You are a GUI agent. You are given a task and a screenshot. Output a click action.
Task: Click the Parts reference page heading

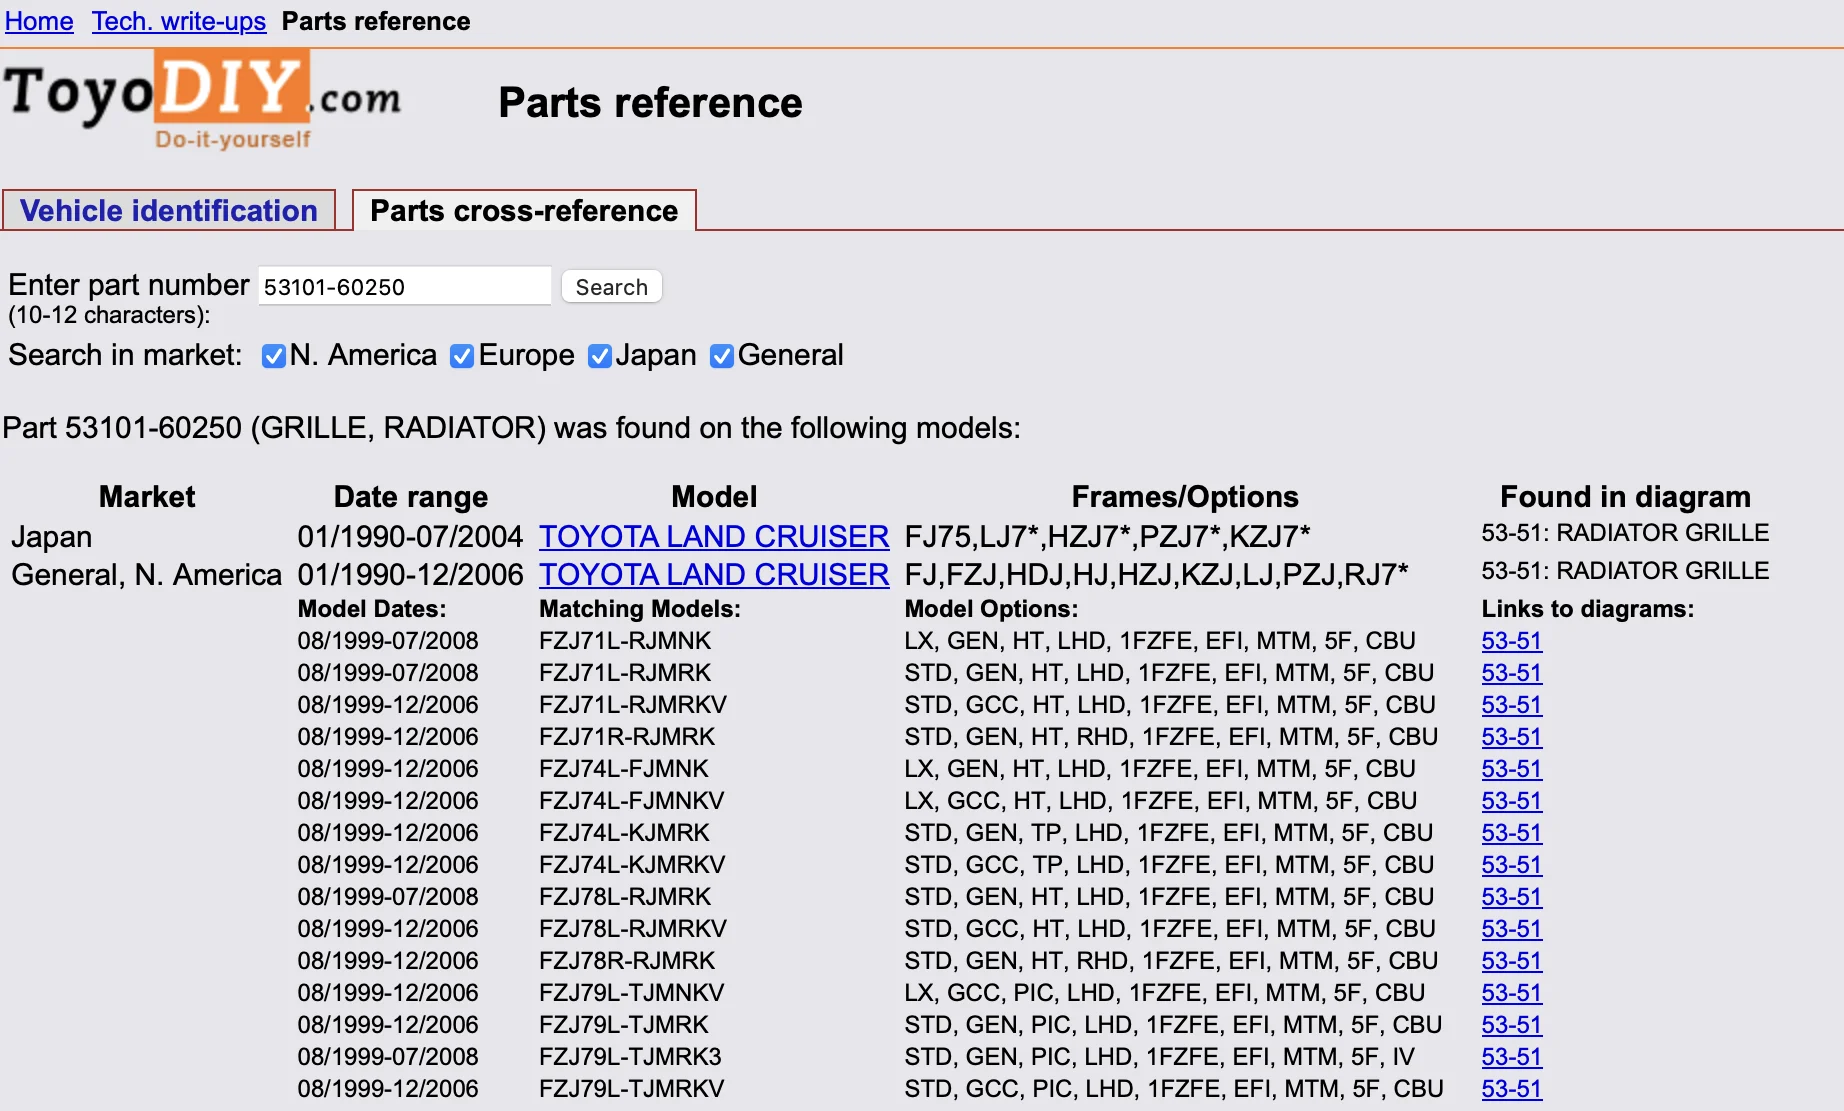tap(650, 103)
